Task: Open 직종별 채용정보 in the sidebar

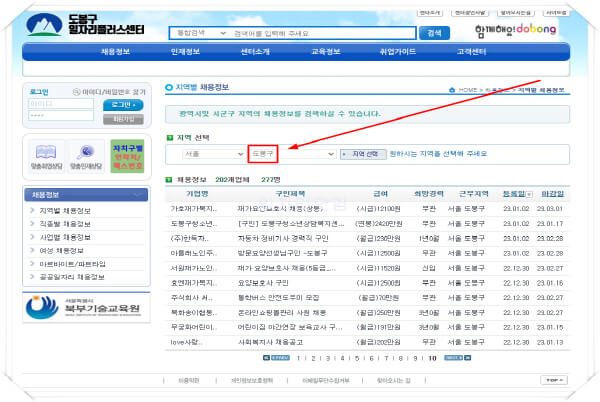Action: tap(65, 224)
